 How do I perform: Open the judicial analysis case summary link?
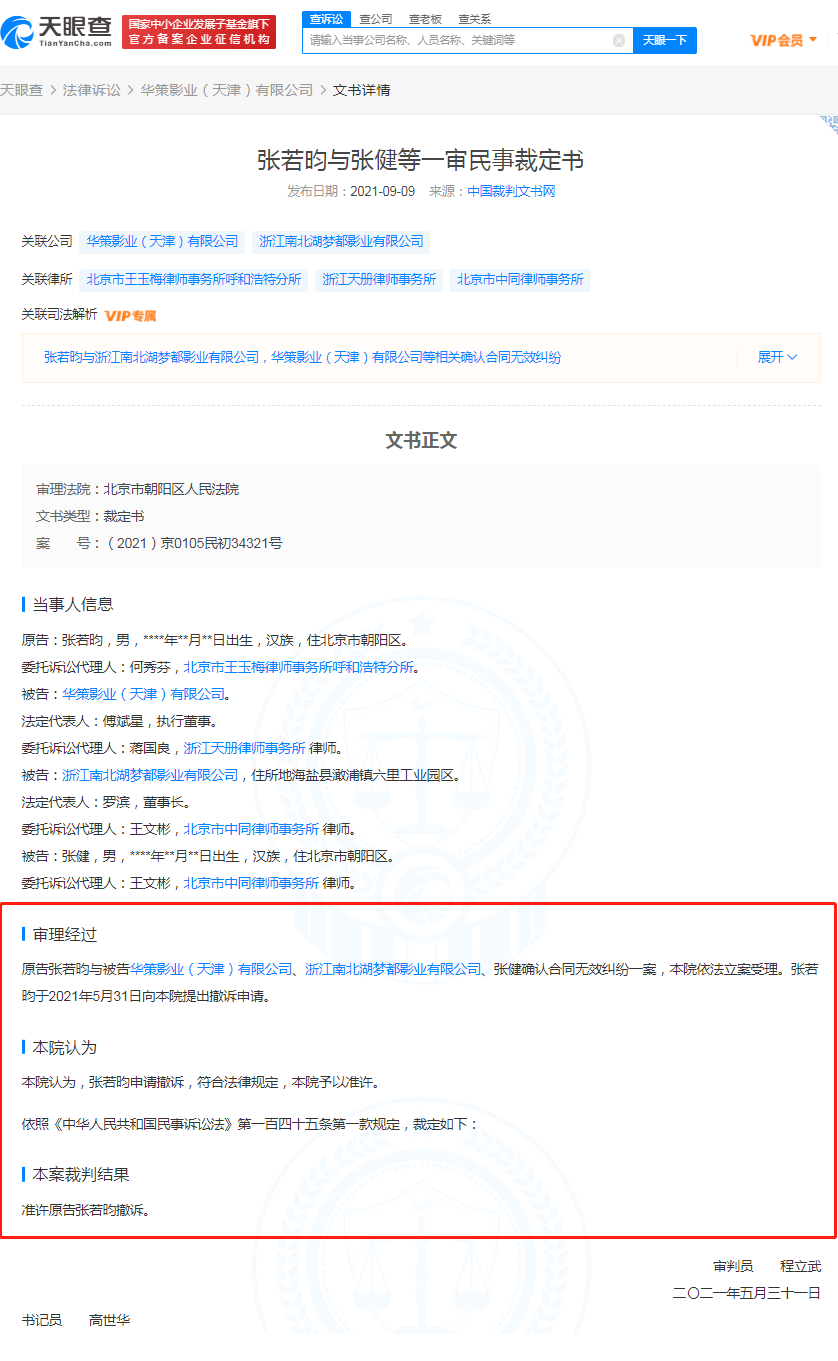[x=302, y=357]
